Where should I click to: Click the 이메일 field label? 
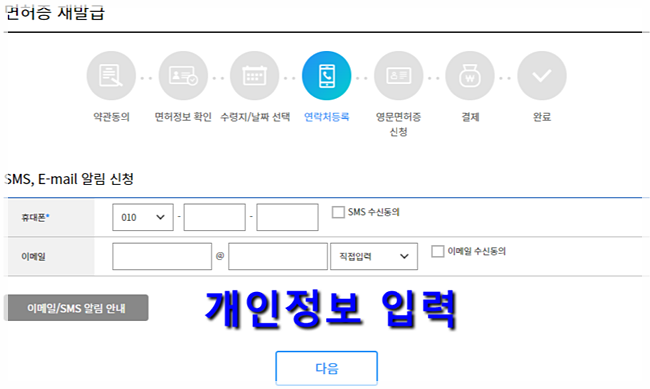(33, 257)
